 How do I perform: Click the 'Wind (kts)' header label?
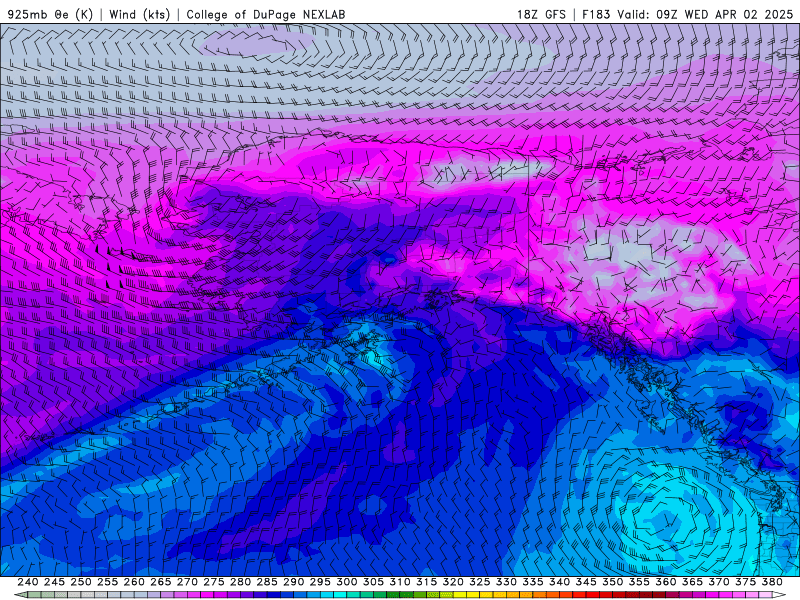[x=140, y=14]
